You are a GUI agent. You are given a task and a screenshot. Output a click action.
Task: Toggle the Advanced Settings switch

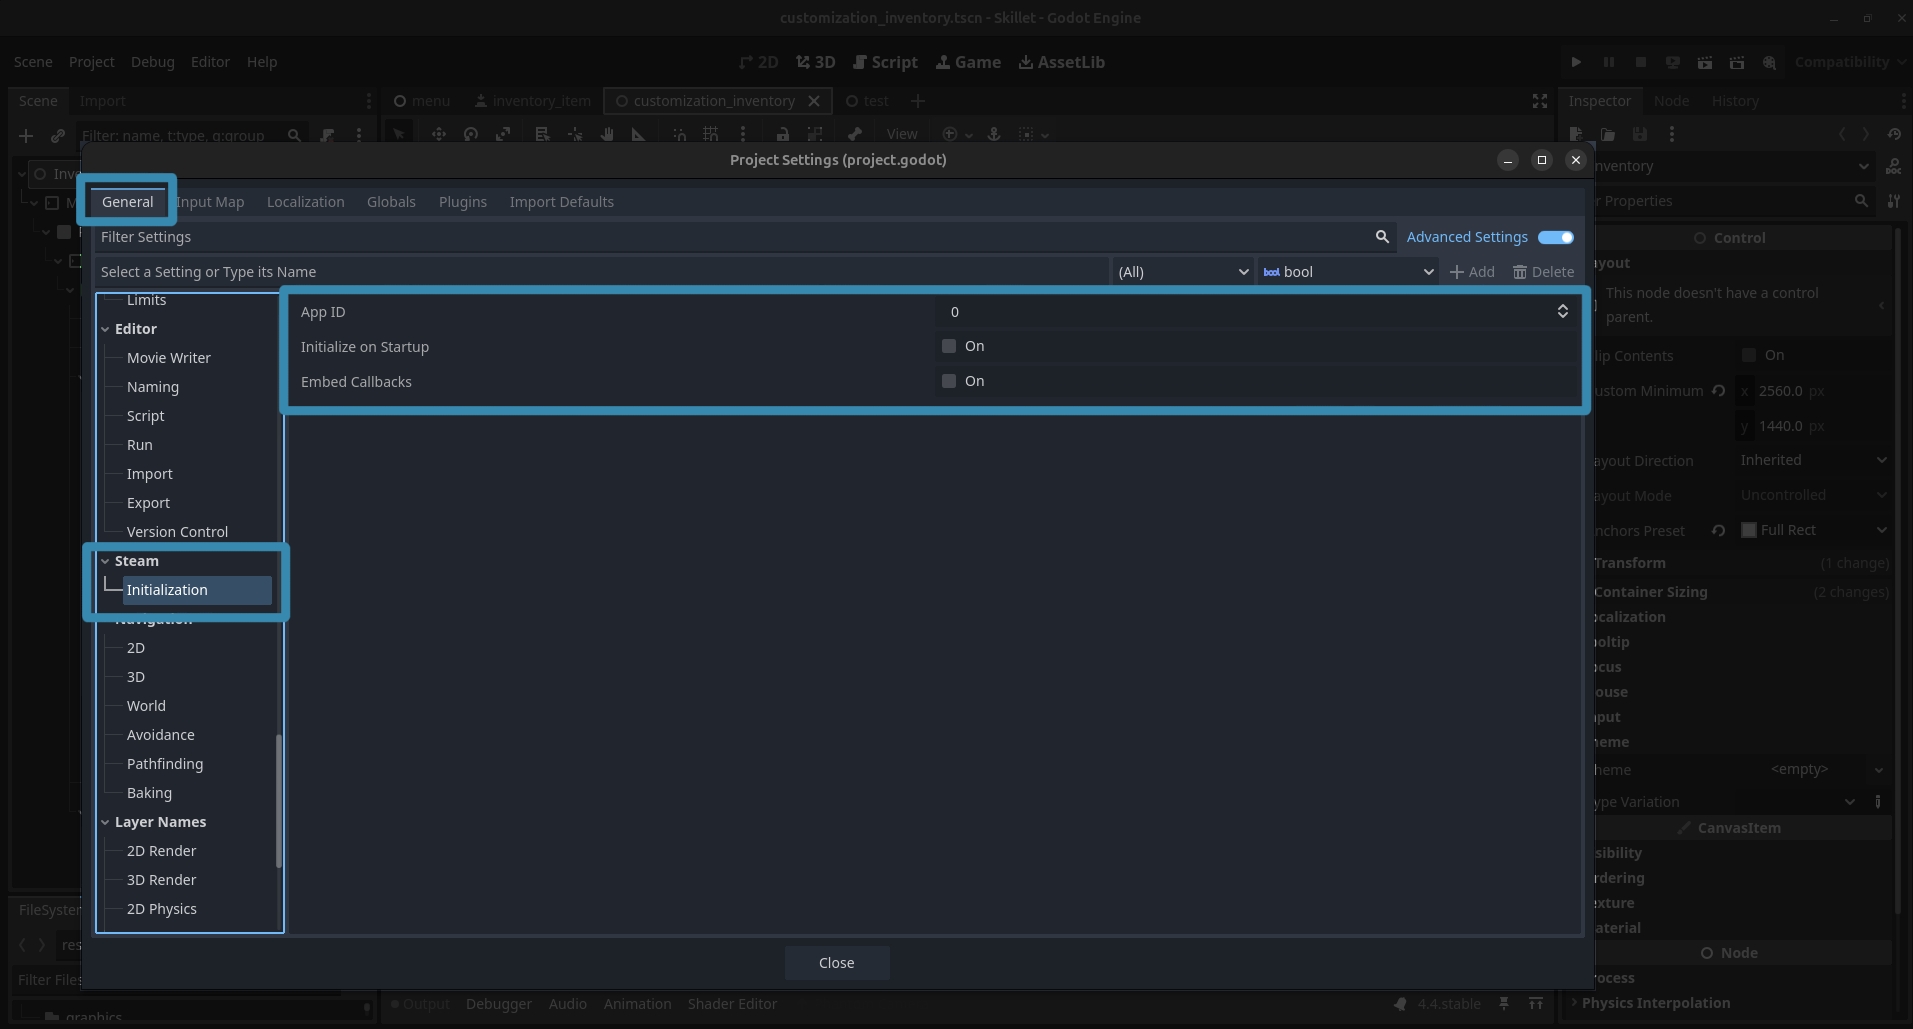(1555, 237)
